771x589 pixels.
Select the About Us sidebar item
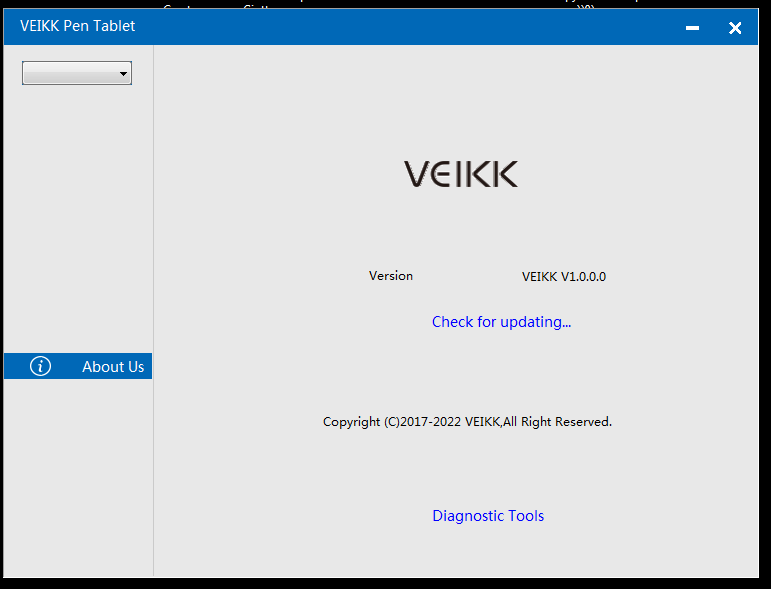(x=78, y=366)
